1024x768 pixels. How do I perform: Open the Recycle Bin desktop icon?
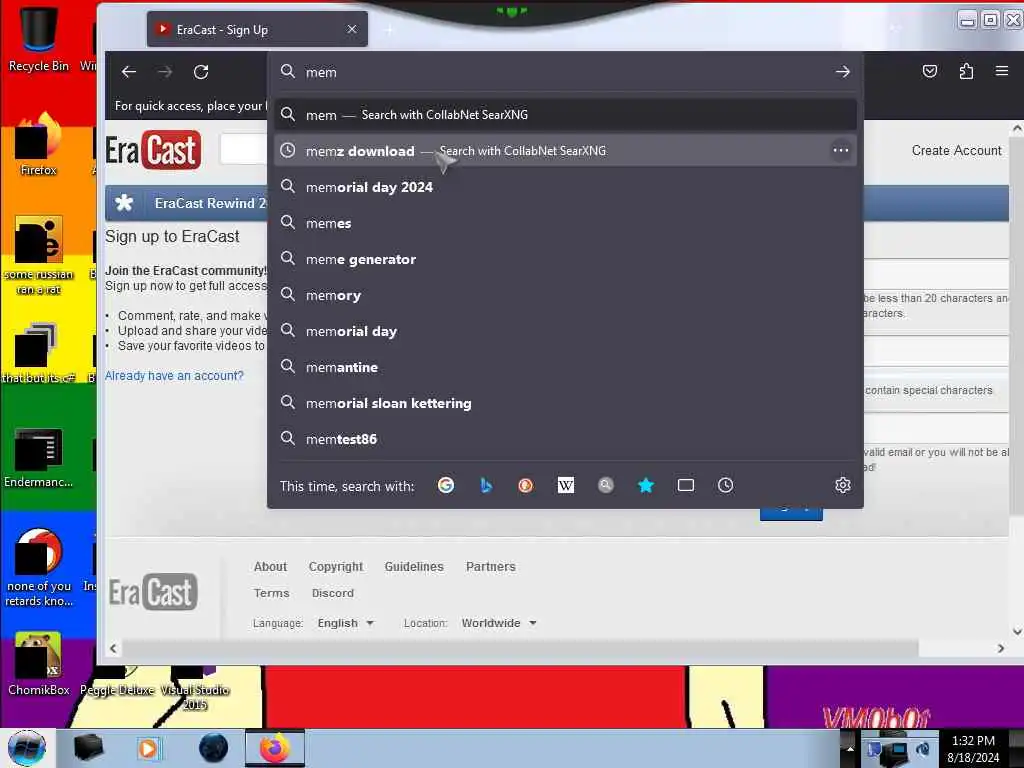click(39, 38)
